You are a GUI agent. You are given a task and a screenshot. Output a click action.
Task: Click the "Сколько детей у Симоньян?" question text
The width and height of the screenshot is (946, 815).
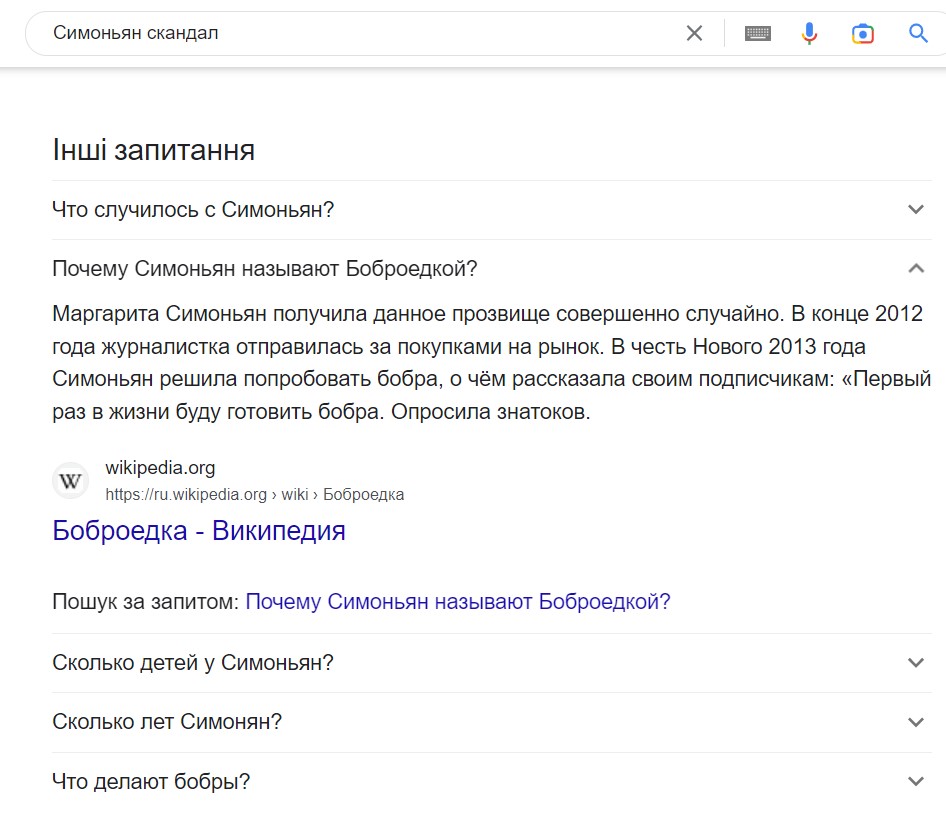tap(193, 662)
